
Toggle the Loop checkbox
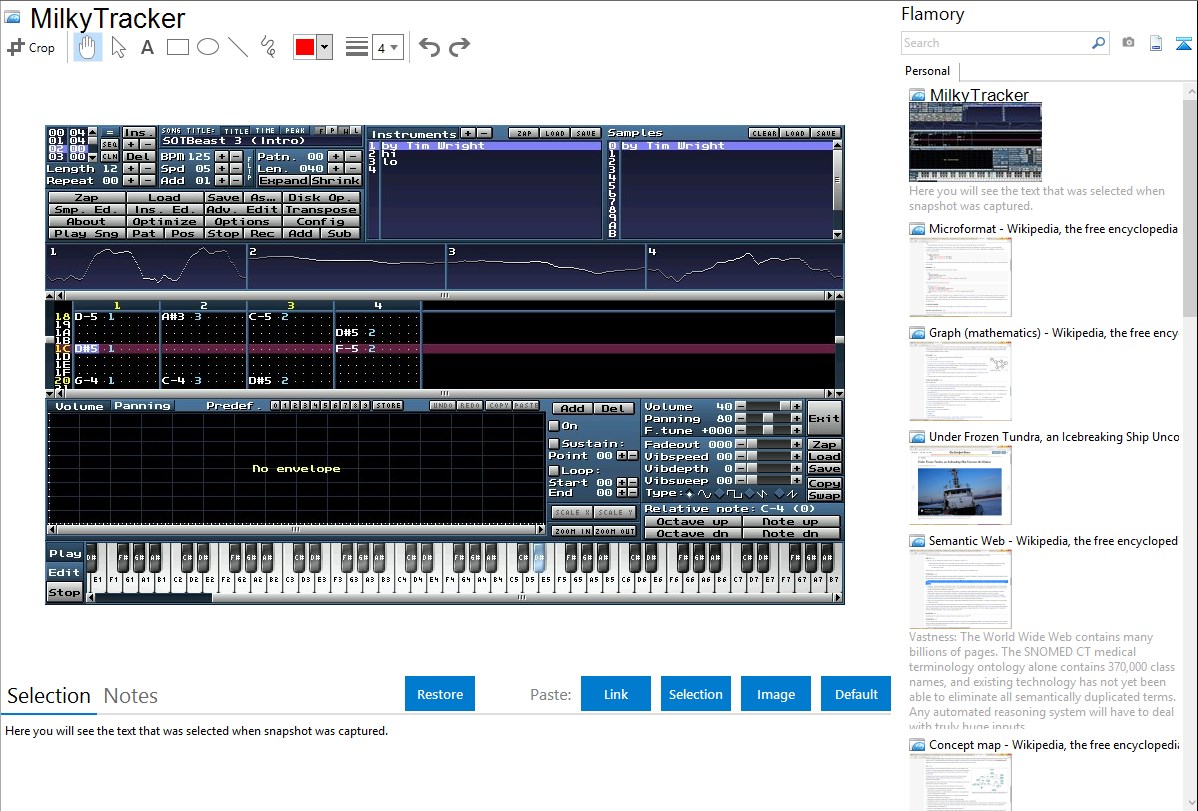click(x=554, y=470)
